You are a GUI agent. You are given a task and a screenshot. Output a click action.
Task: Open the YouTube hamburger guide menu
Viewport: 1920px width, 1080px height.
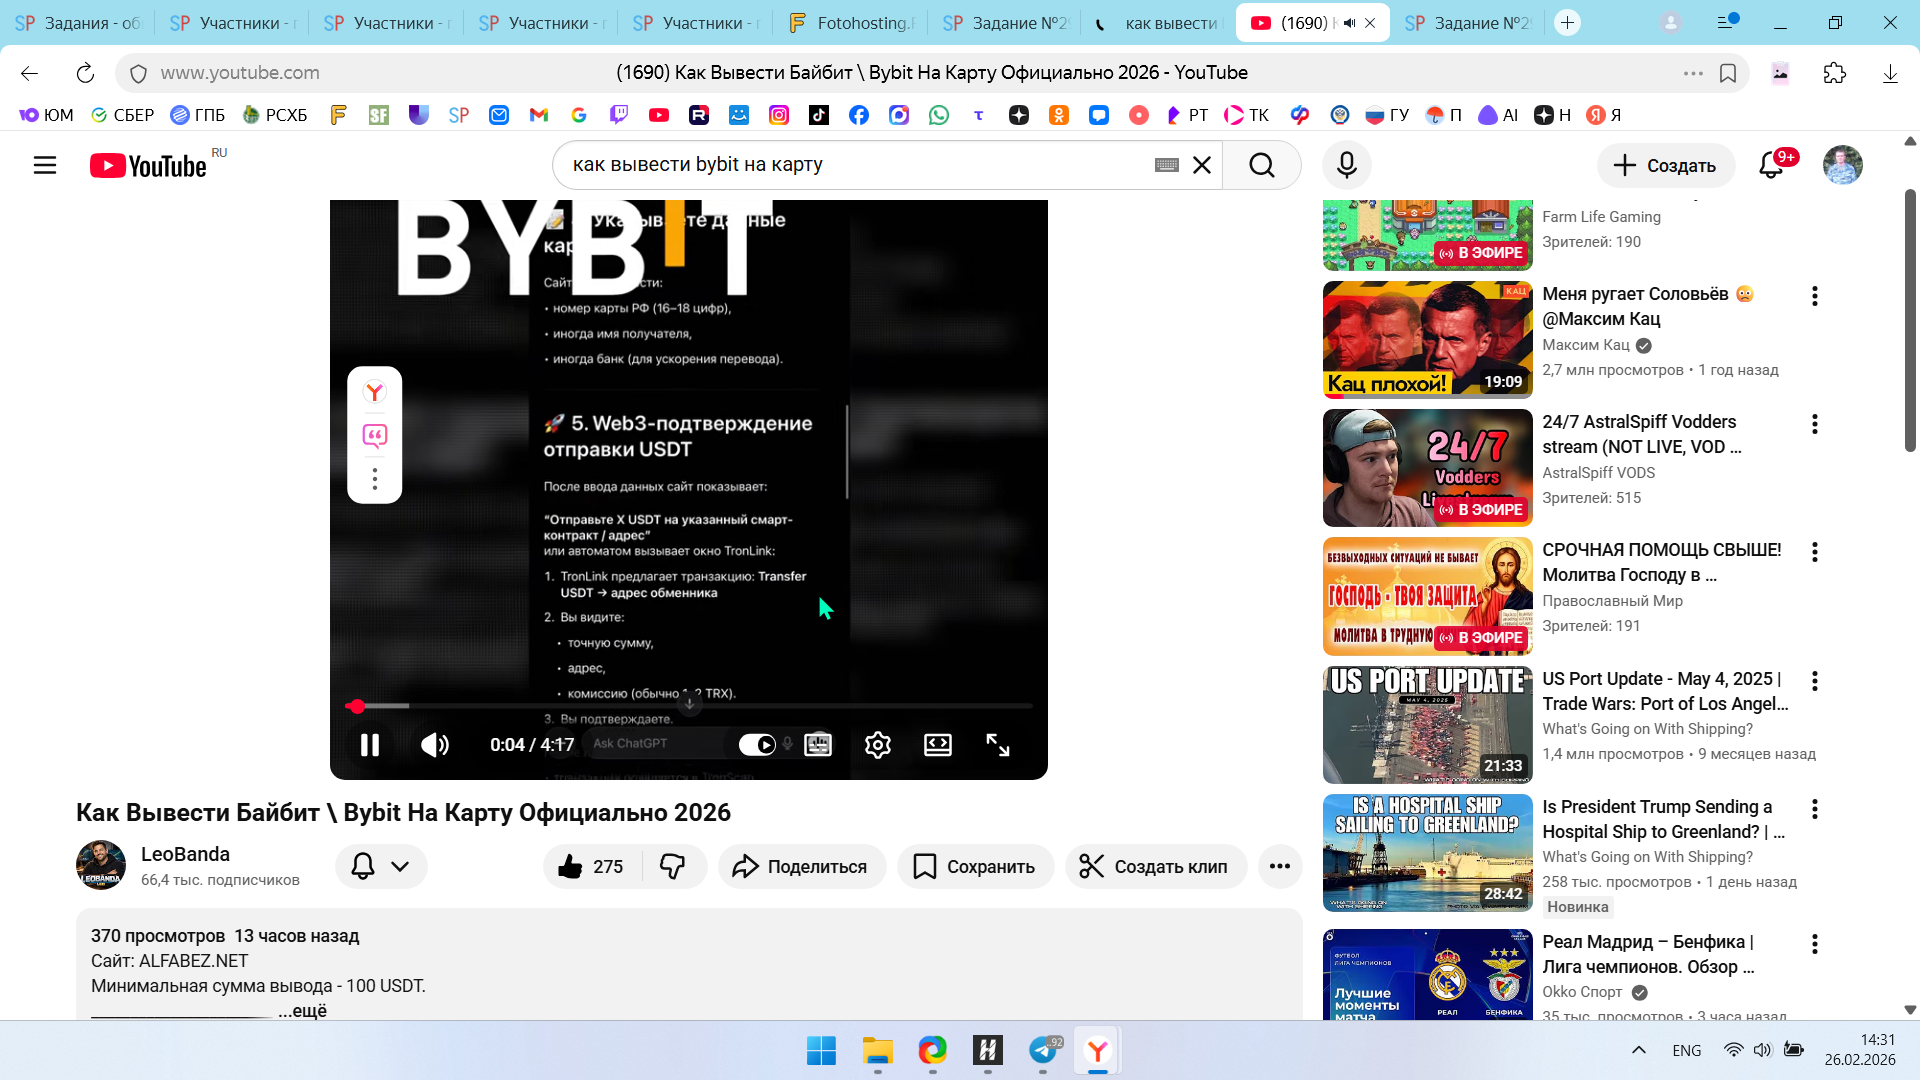coord(45,165)
